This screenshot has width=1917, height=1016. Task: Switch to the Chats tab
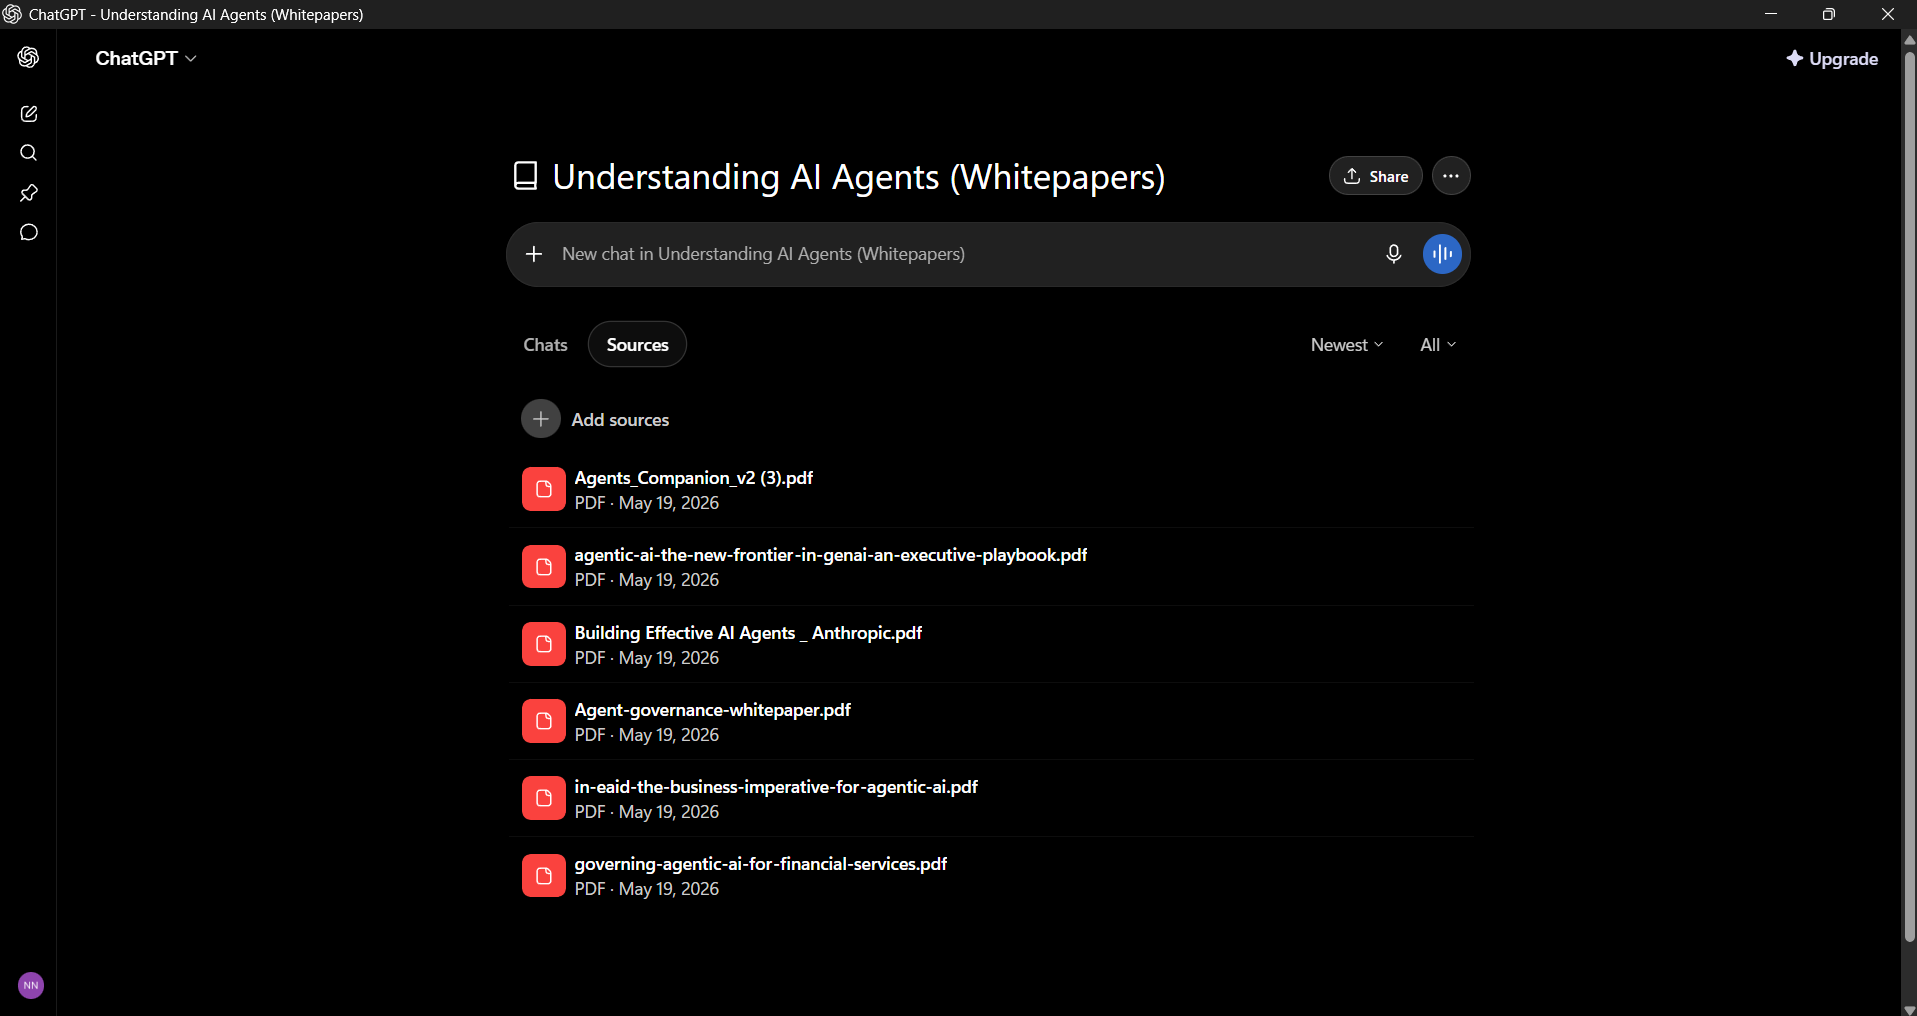(x=545, y=345)
